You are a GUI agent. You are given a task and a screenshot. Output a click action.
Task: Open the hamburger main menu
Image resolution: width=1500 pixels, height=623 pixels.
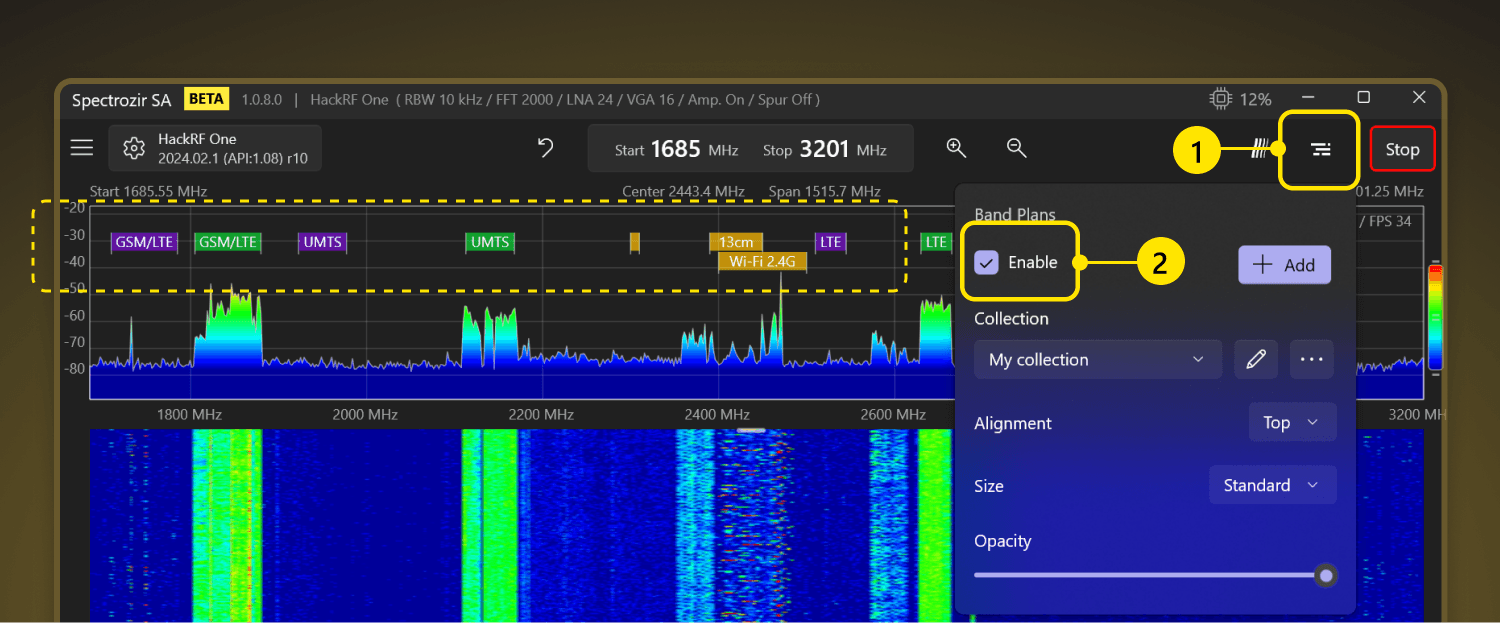pos(82,148)
